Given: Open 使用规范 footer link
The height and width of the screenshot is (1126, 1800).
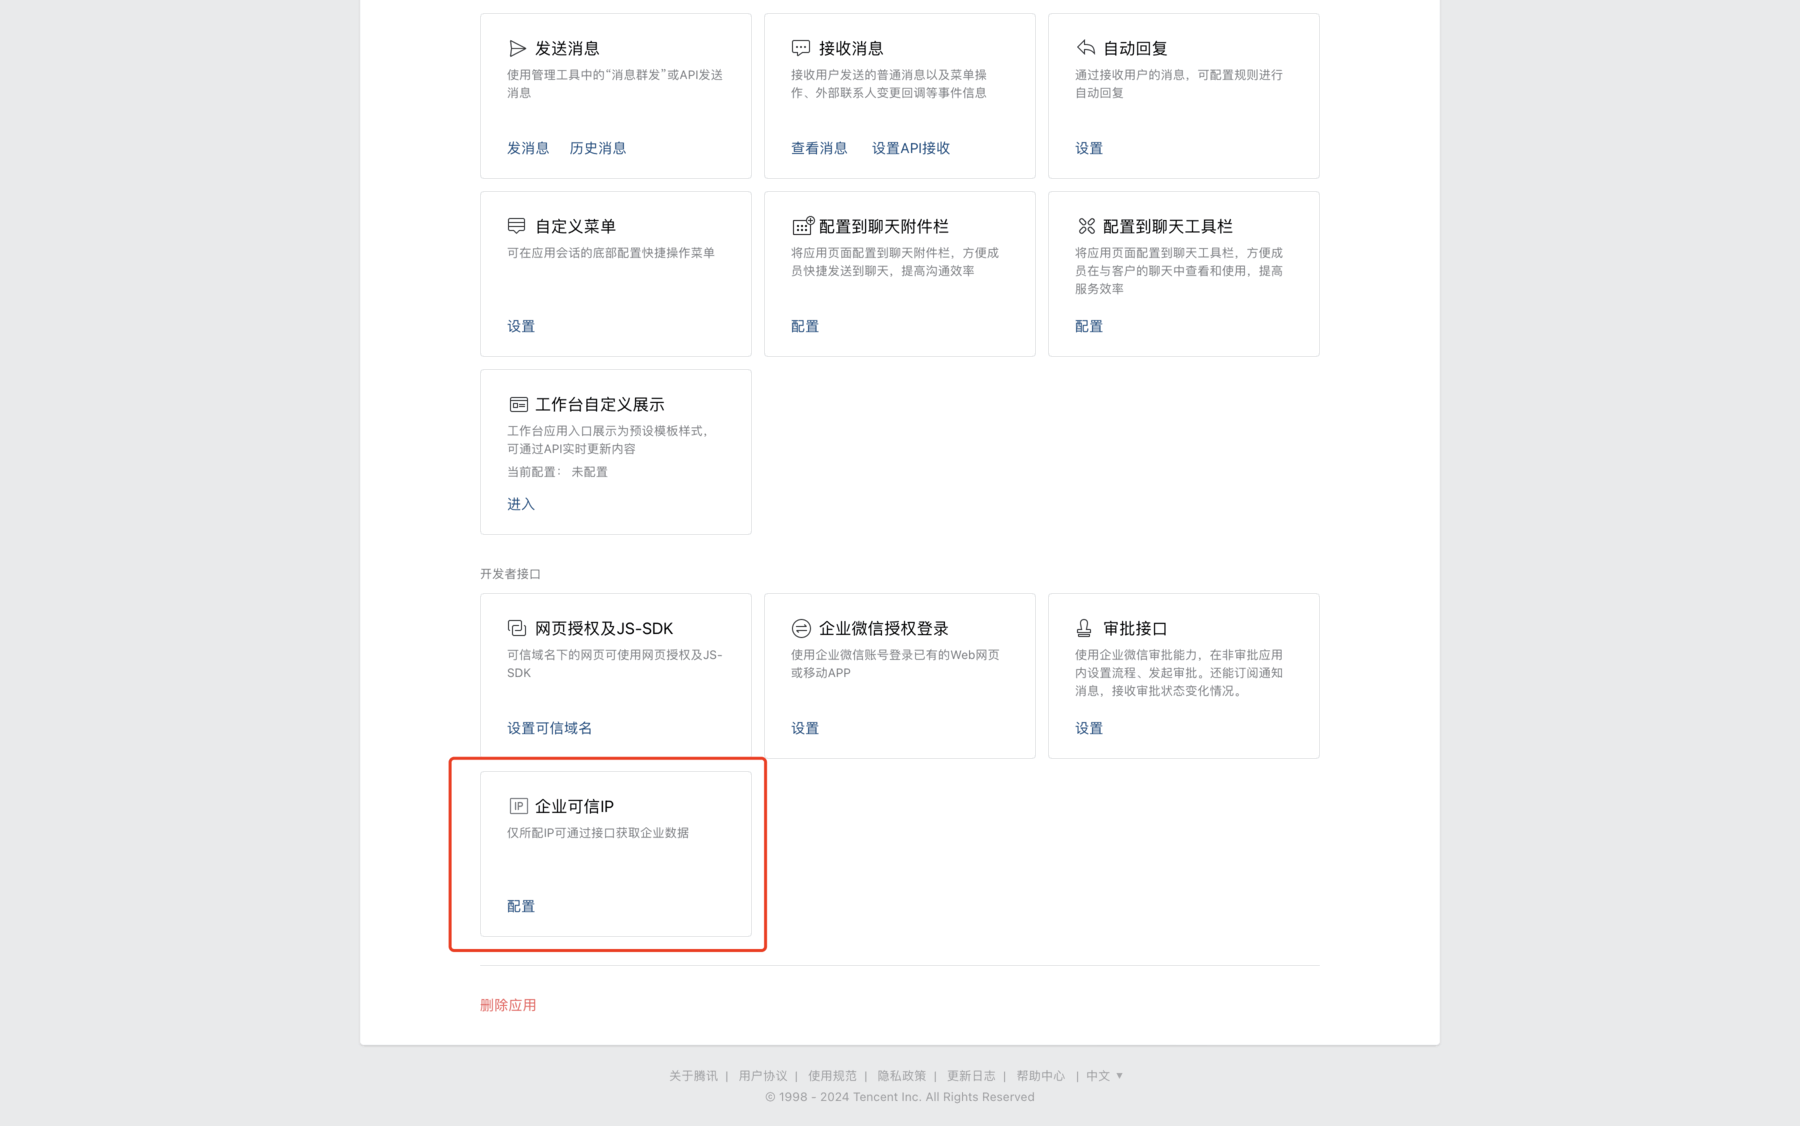Looking at the screenshot, I should [x=832, y=1076].
